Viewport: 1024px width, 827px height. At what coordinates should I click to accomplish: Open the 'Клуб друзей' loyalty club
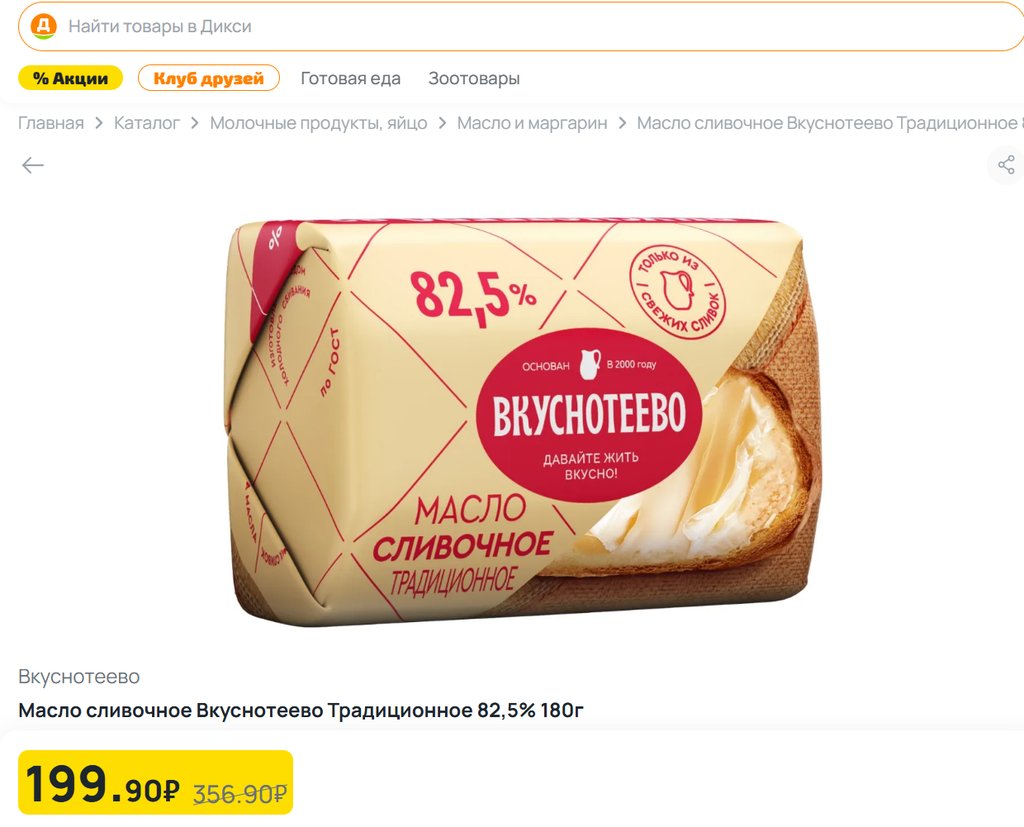209,78
